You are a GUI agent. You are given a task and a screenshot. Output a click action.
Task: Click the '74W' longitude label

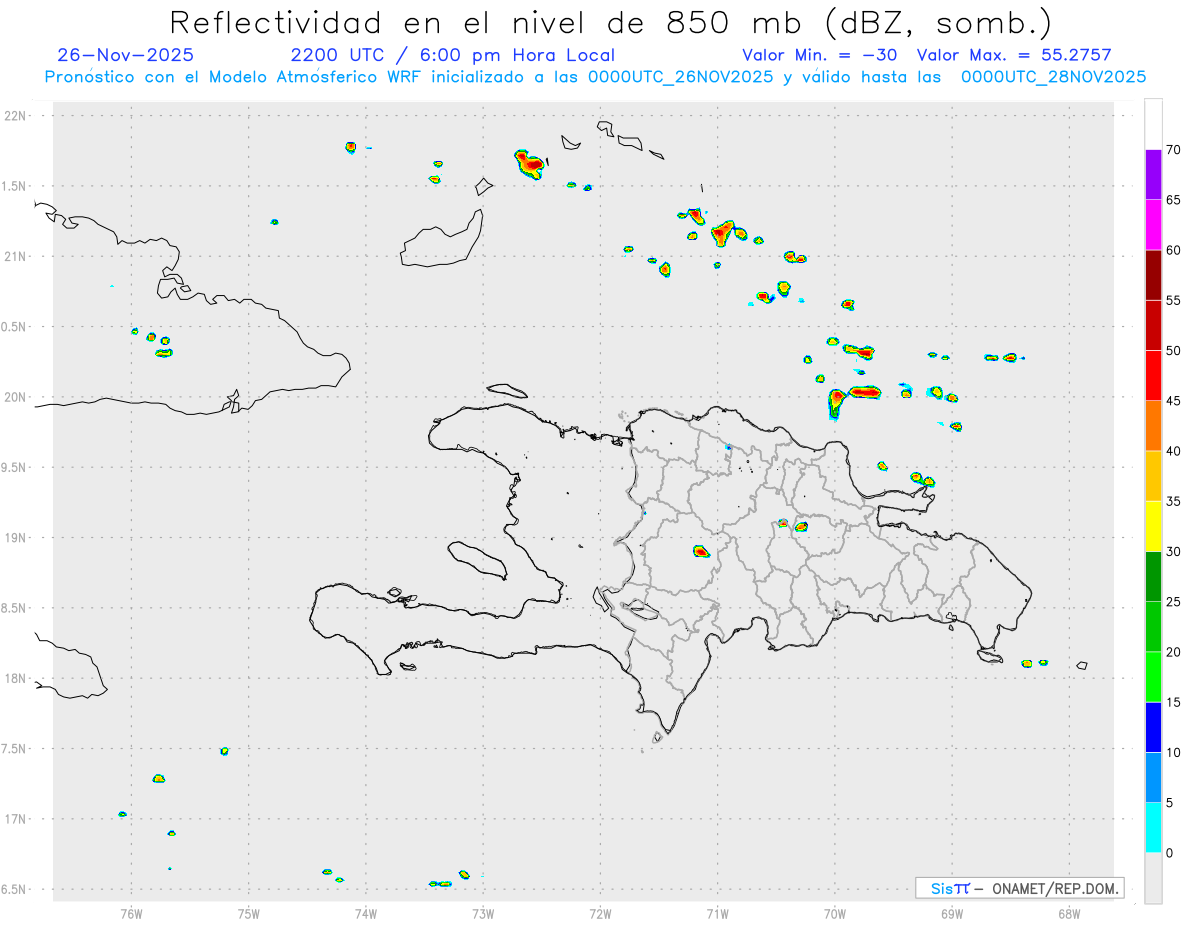(x=366, y=913)
